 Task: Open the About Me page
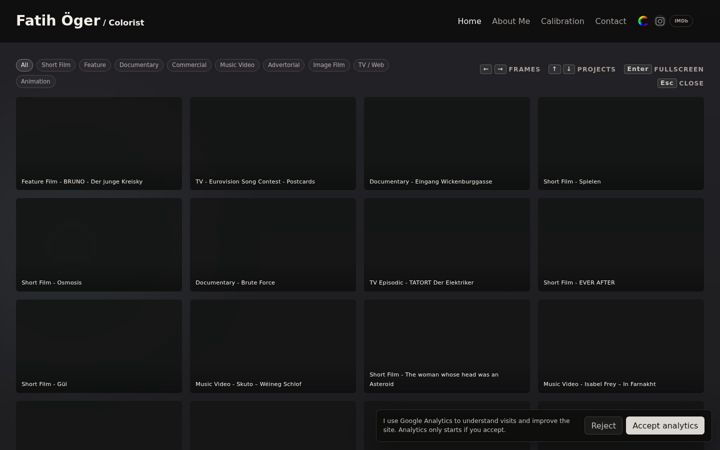pos(511,21)
